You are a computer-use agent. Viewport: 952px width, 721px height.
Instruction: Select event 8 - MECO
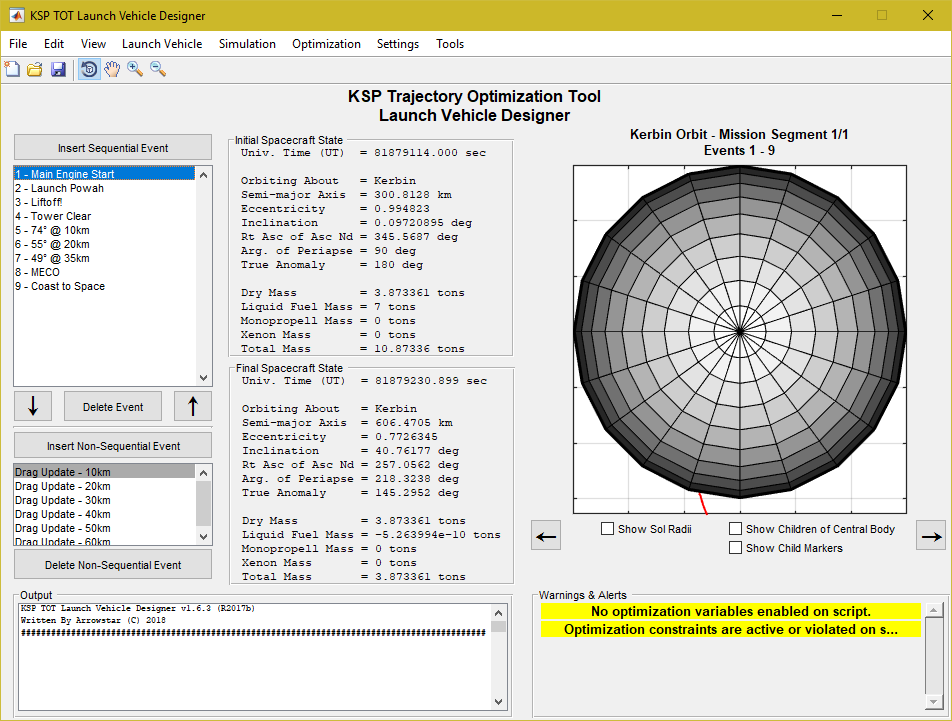[104, 272]
